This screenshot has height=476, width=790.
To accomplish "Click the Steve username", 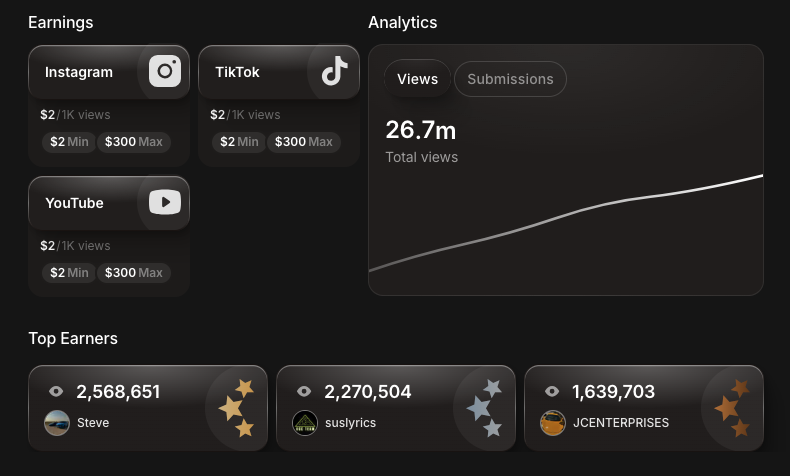I will click(x=93, y=423).
